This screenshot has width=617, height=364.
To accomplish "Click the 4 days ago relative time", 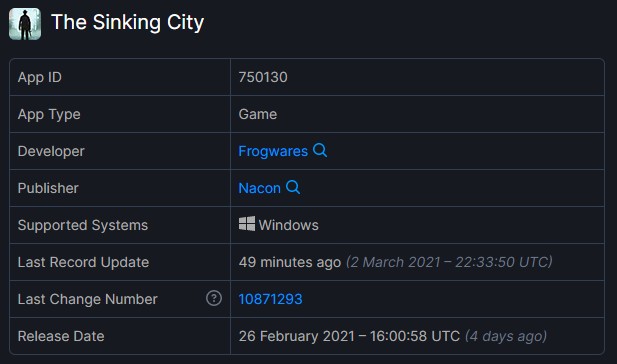I will click(x=506, y=336).
